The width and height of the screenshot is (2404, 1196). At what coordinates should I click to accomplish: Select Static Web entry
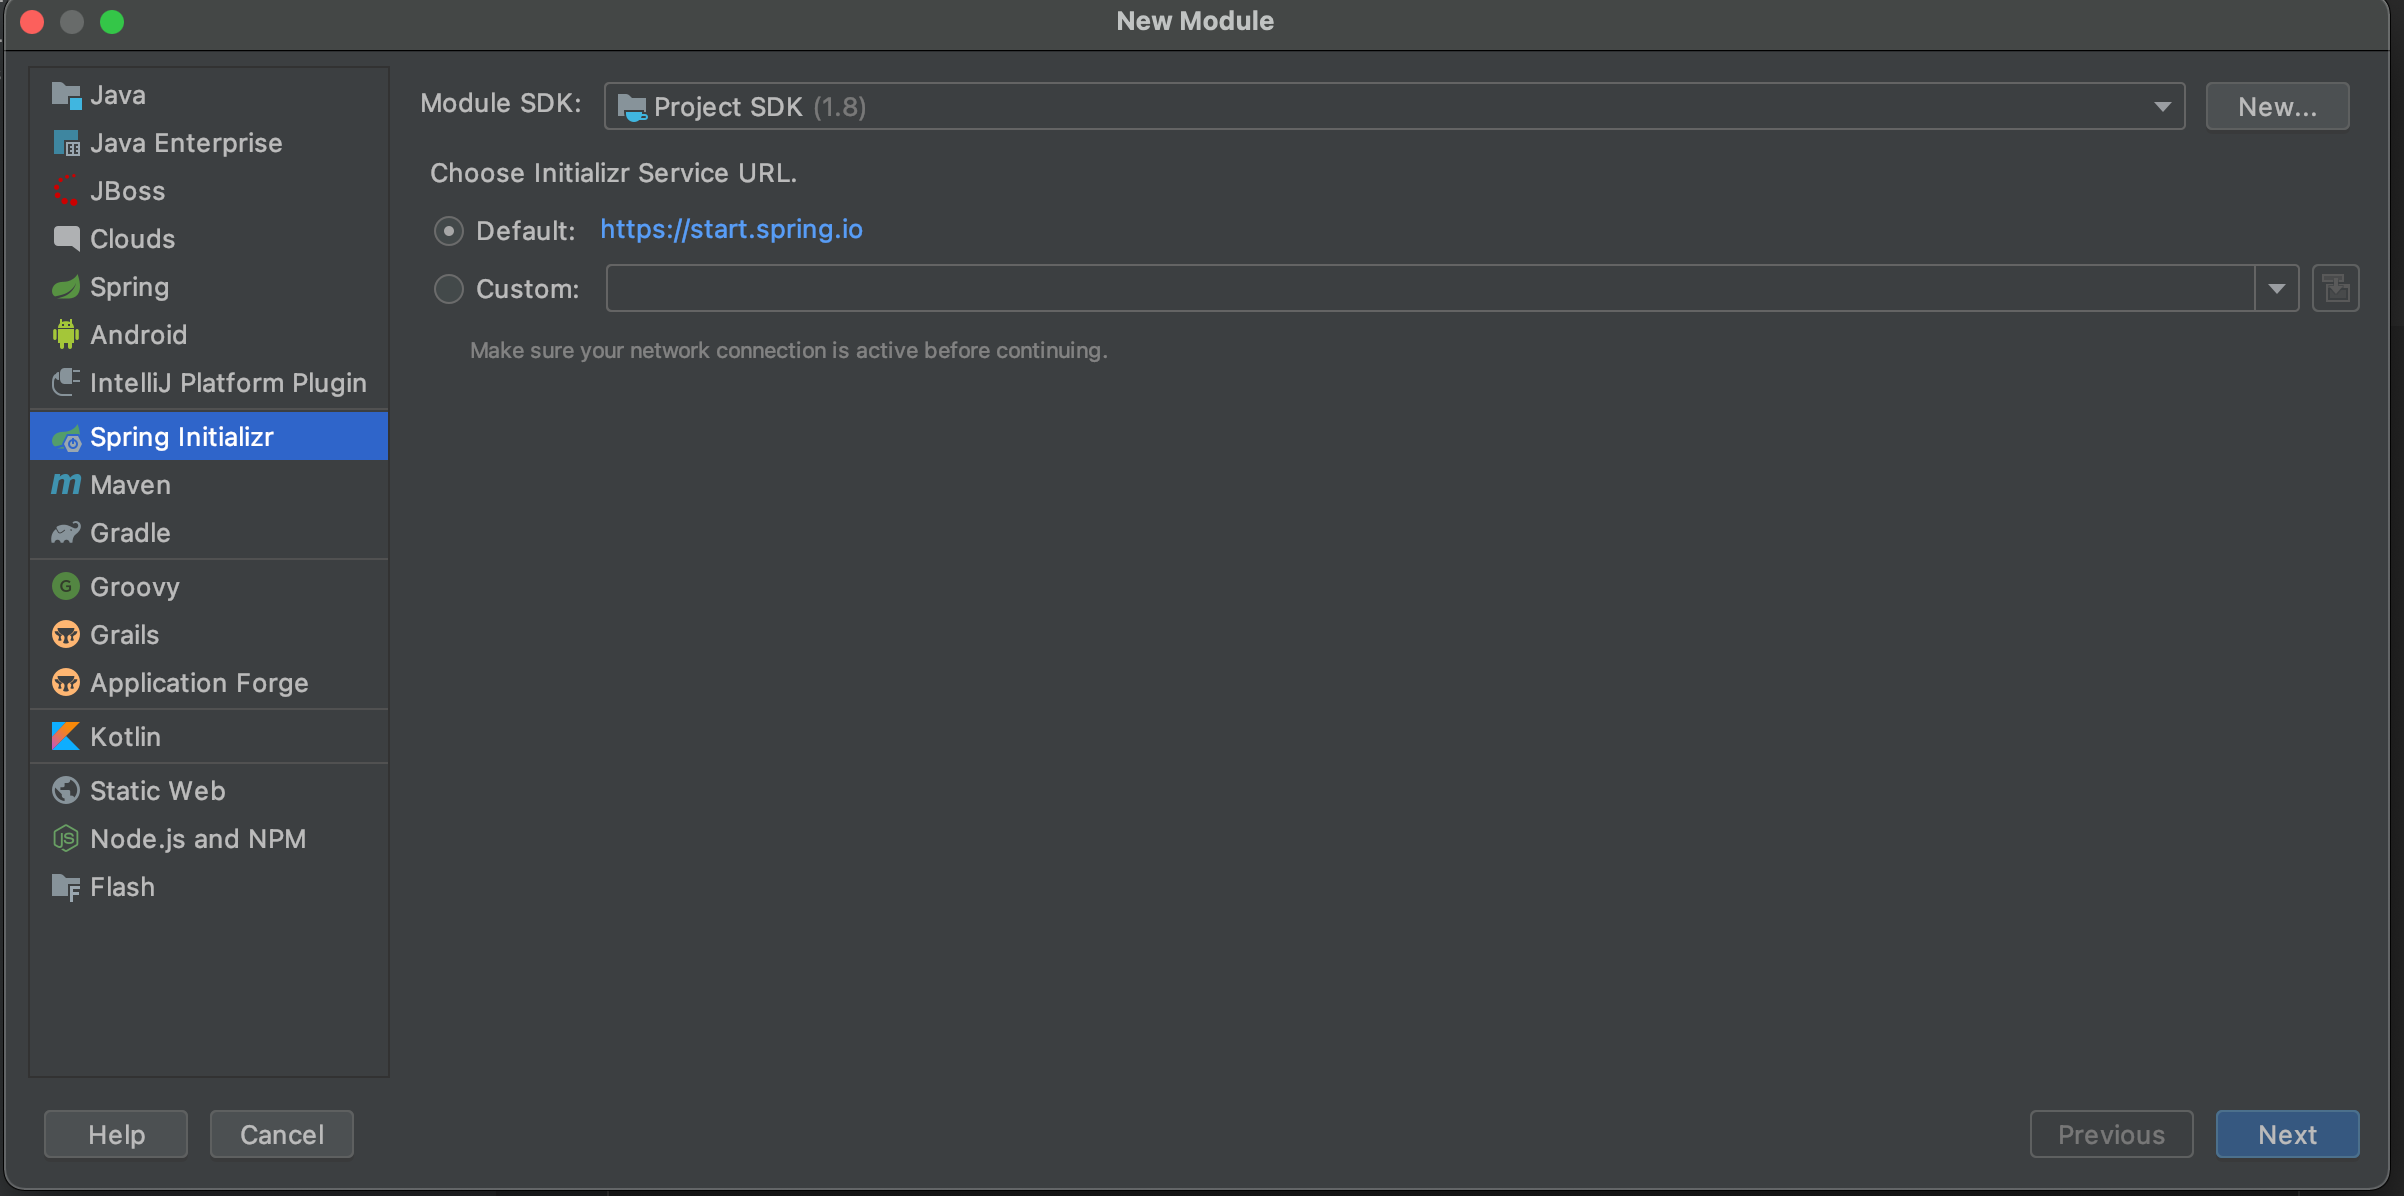pyautogui.click(x=209, y=791)
